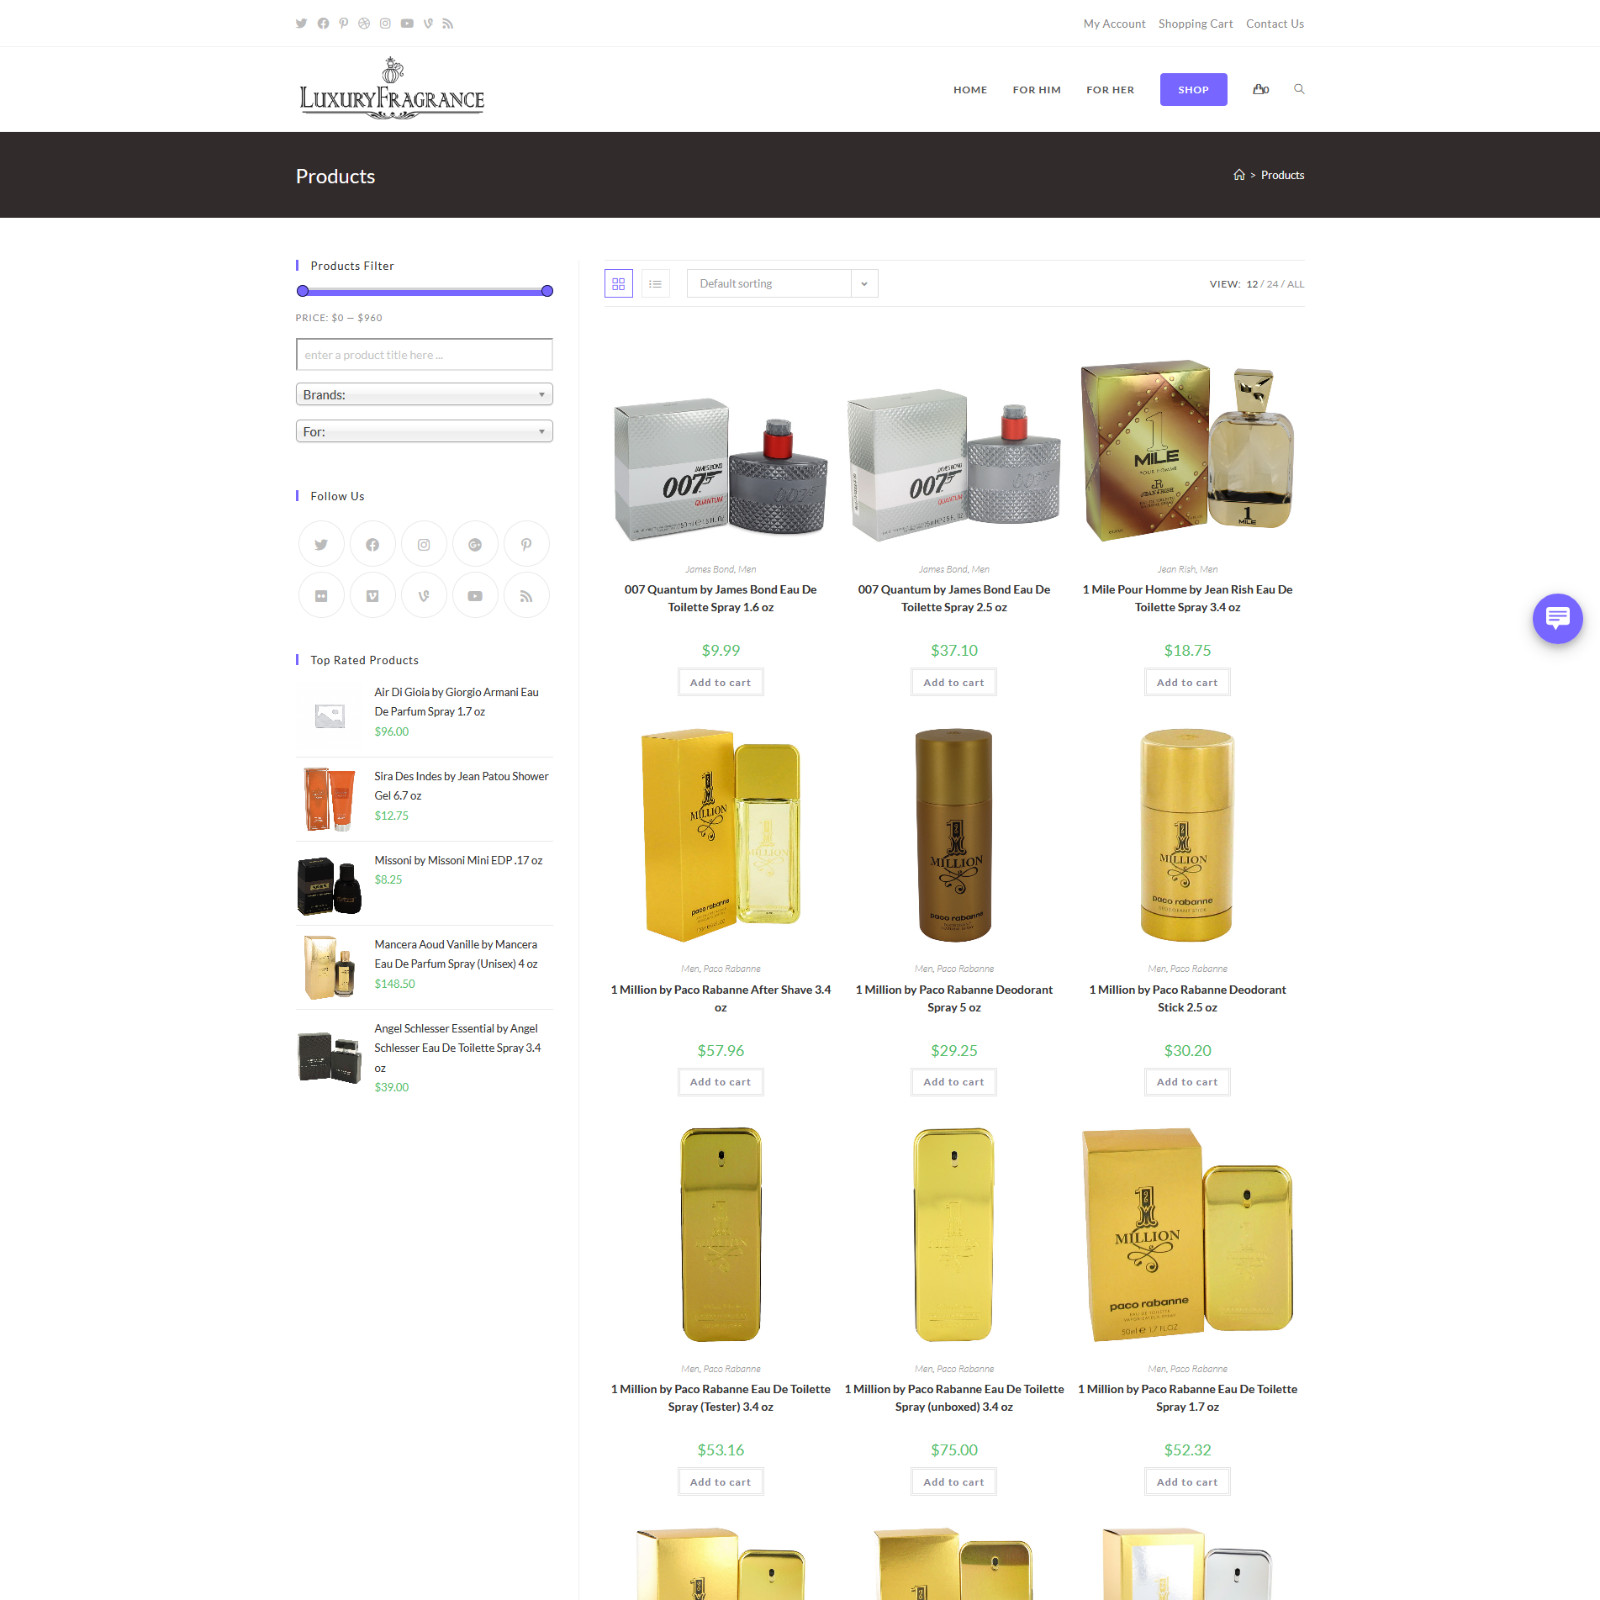This screenshot has height=1600, width=1600.
Task: Open 007 Quantum 1.6 oz title link
Action: (x=720, y=598)
